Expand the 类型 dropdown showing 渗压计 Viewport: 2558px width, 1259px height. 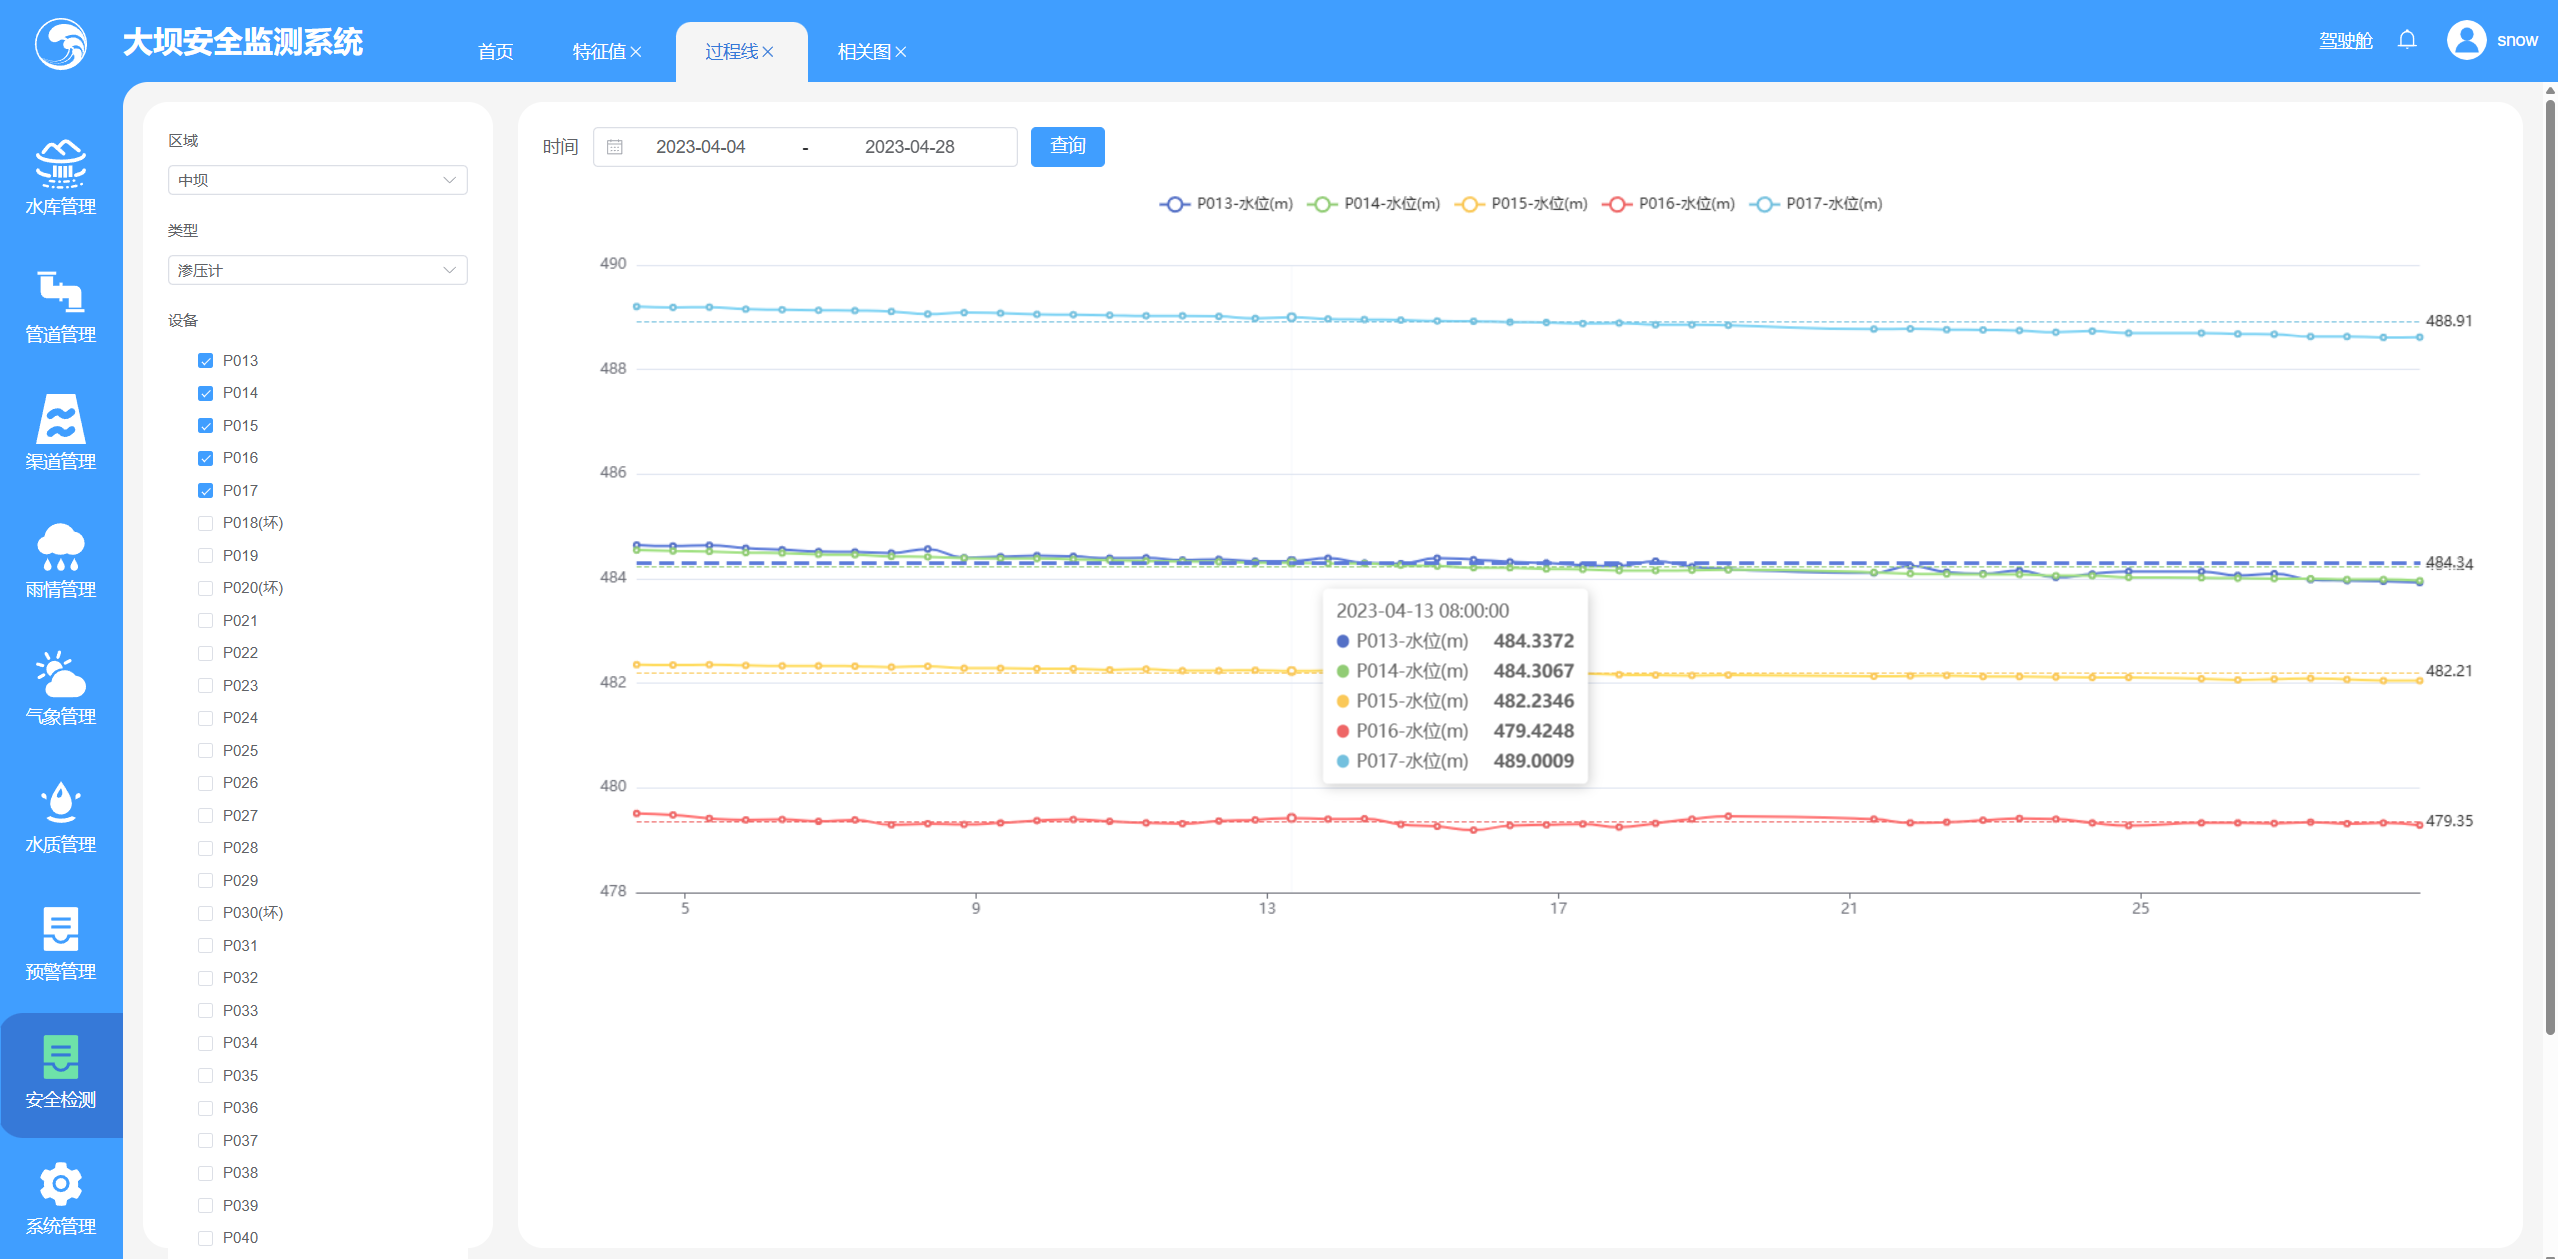[x=318, y=270]
